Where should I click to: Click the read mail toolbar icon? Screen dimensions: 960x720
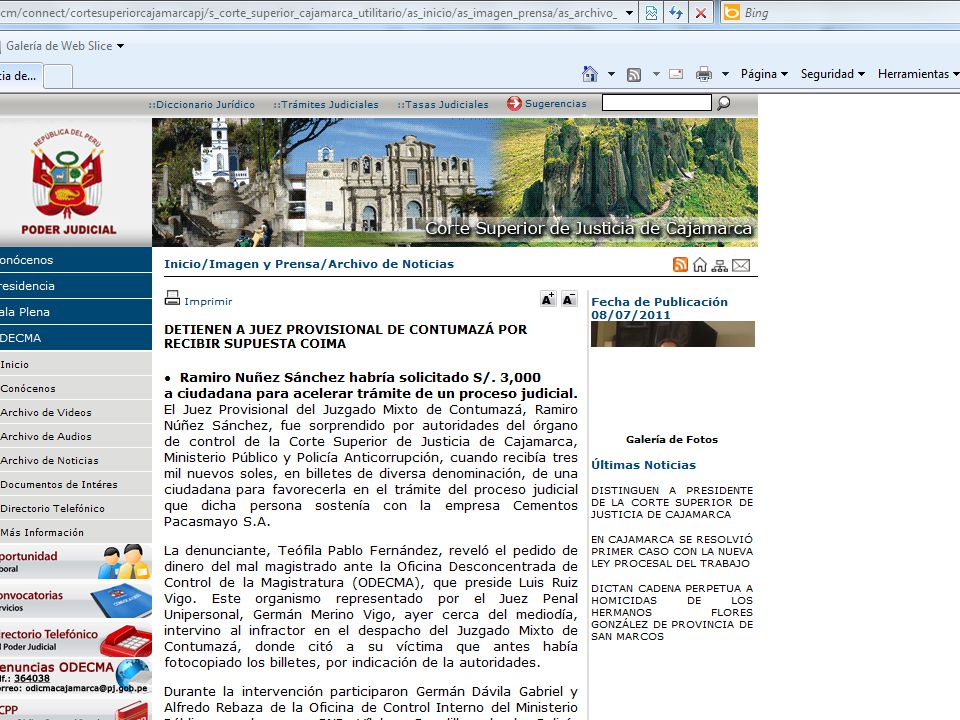pos(676,74)
